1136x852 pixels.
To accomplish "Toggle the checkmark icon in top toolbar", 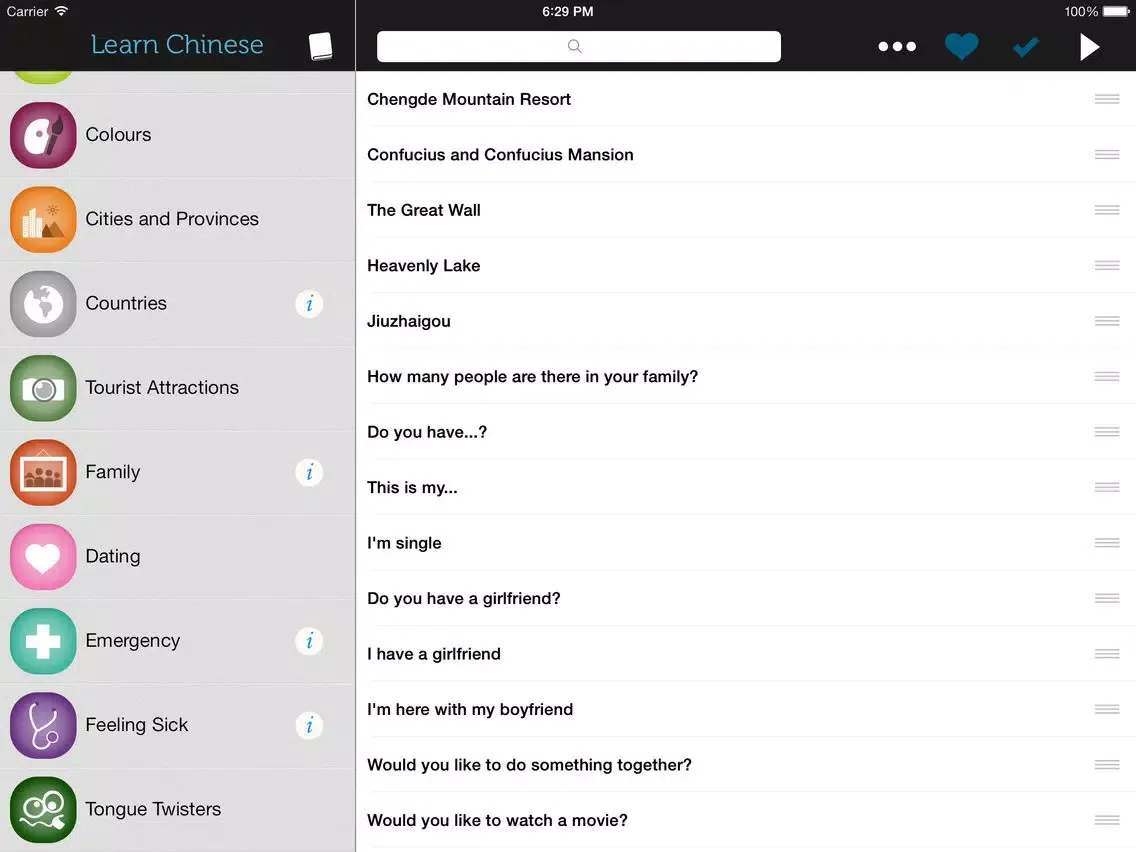I will pos(1025,47).
